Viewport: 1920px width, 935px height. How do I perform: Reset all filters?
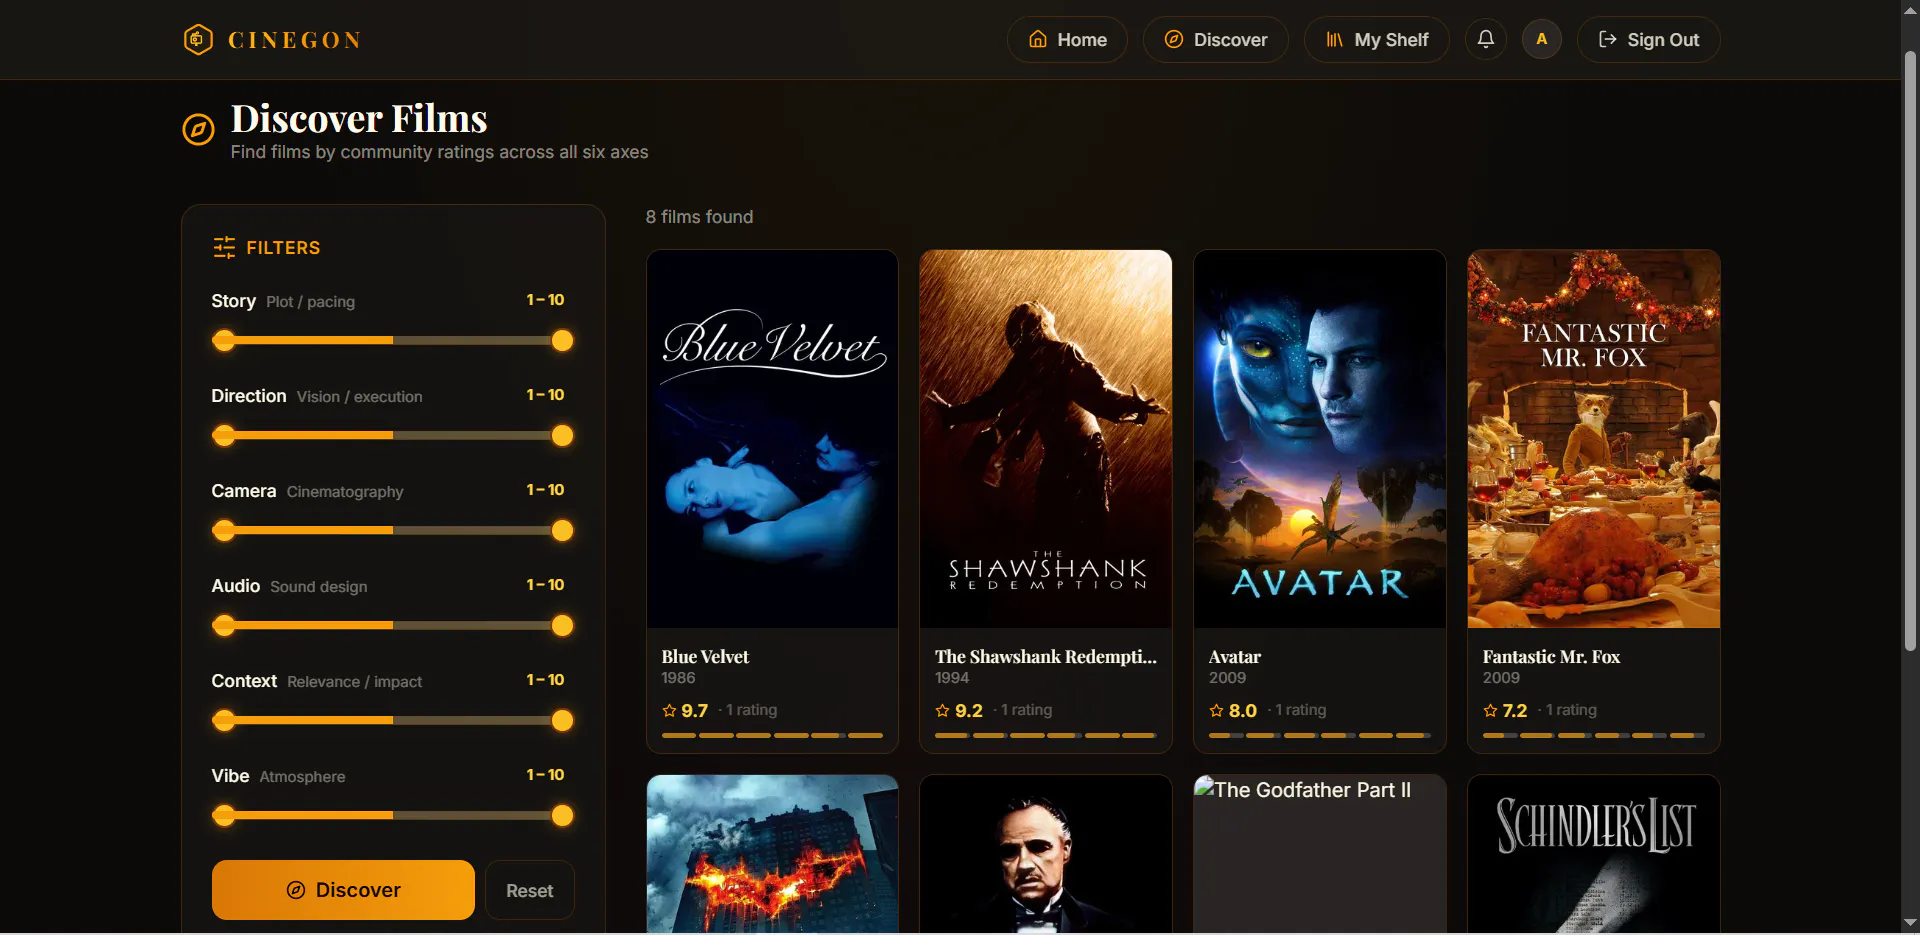coord(529,890)
